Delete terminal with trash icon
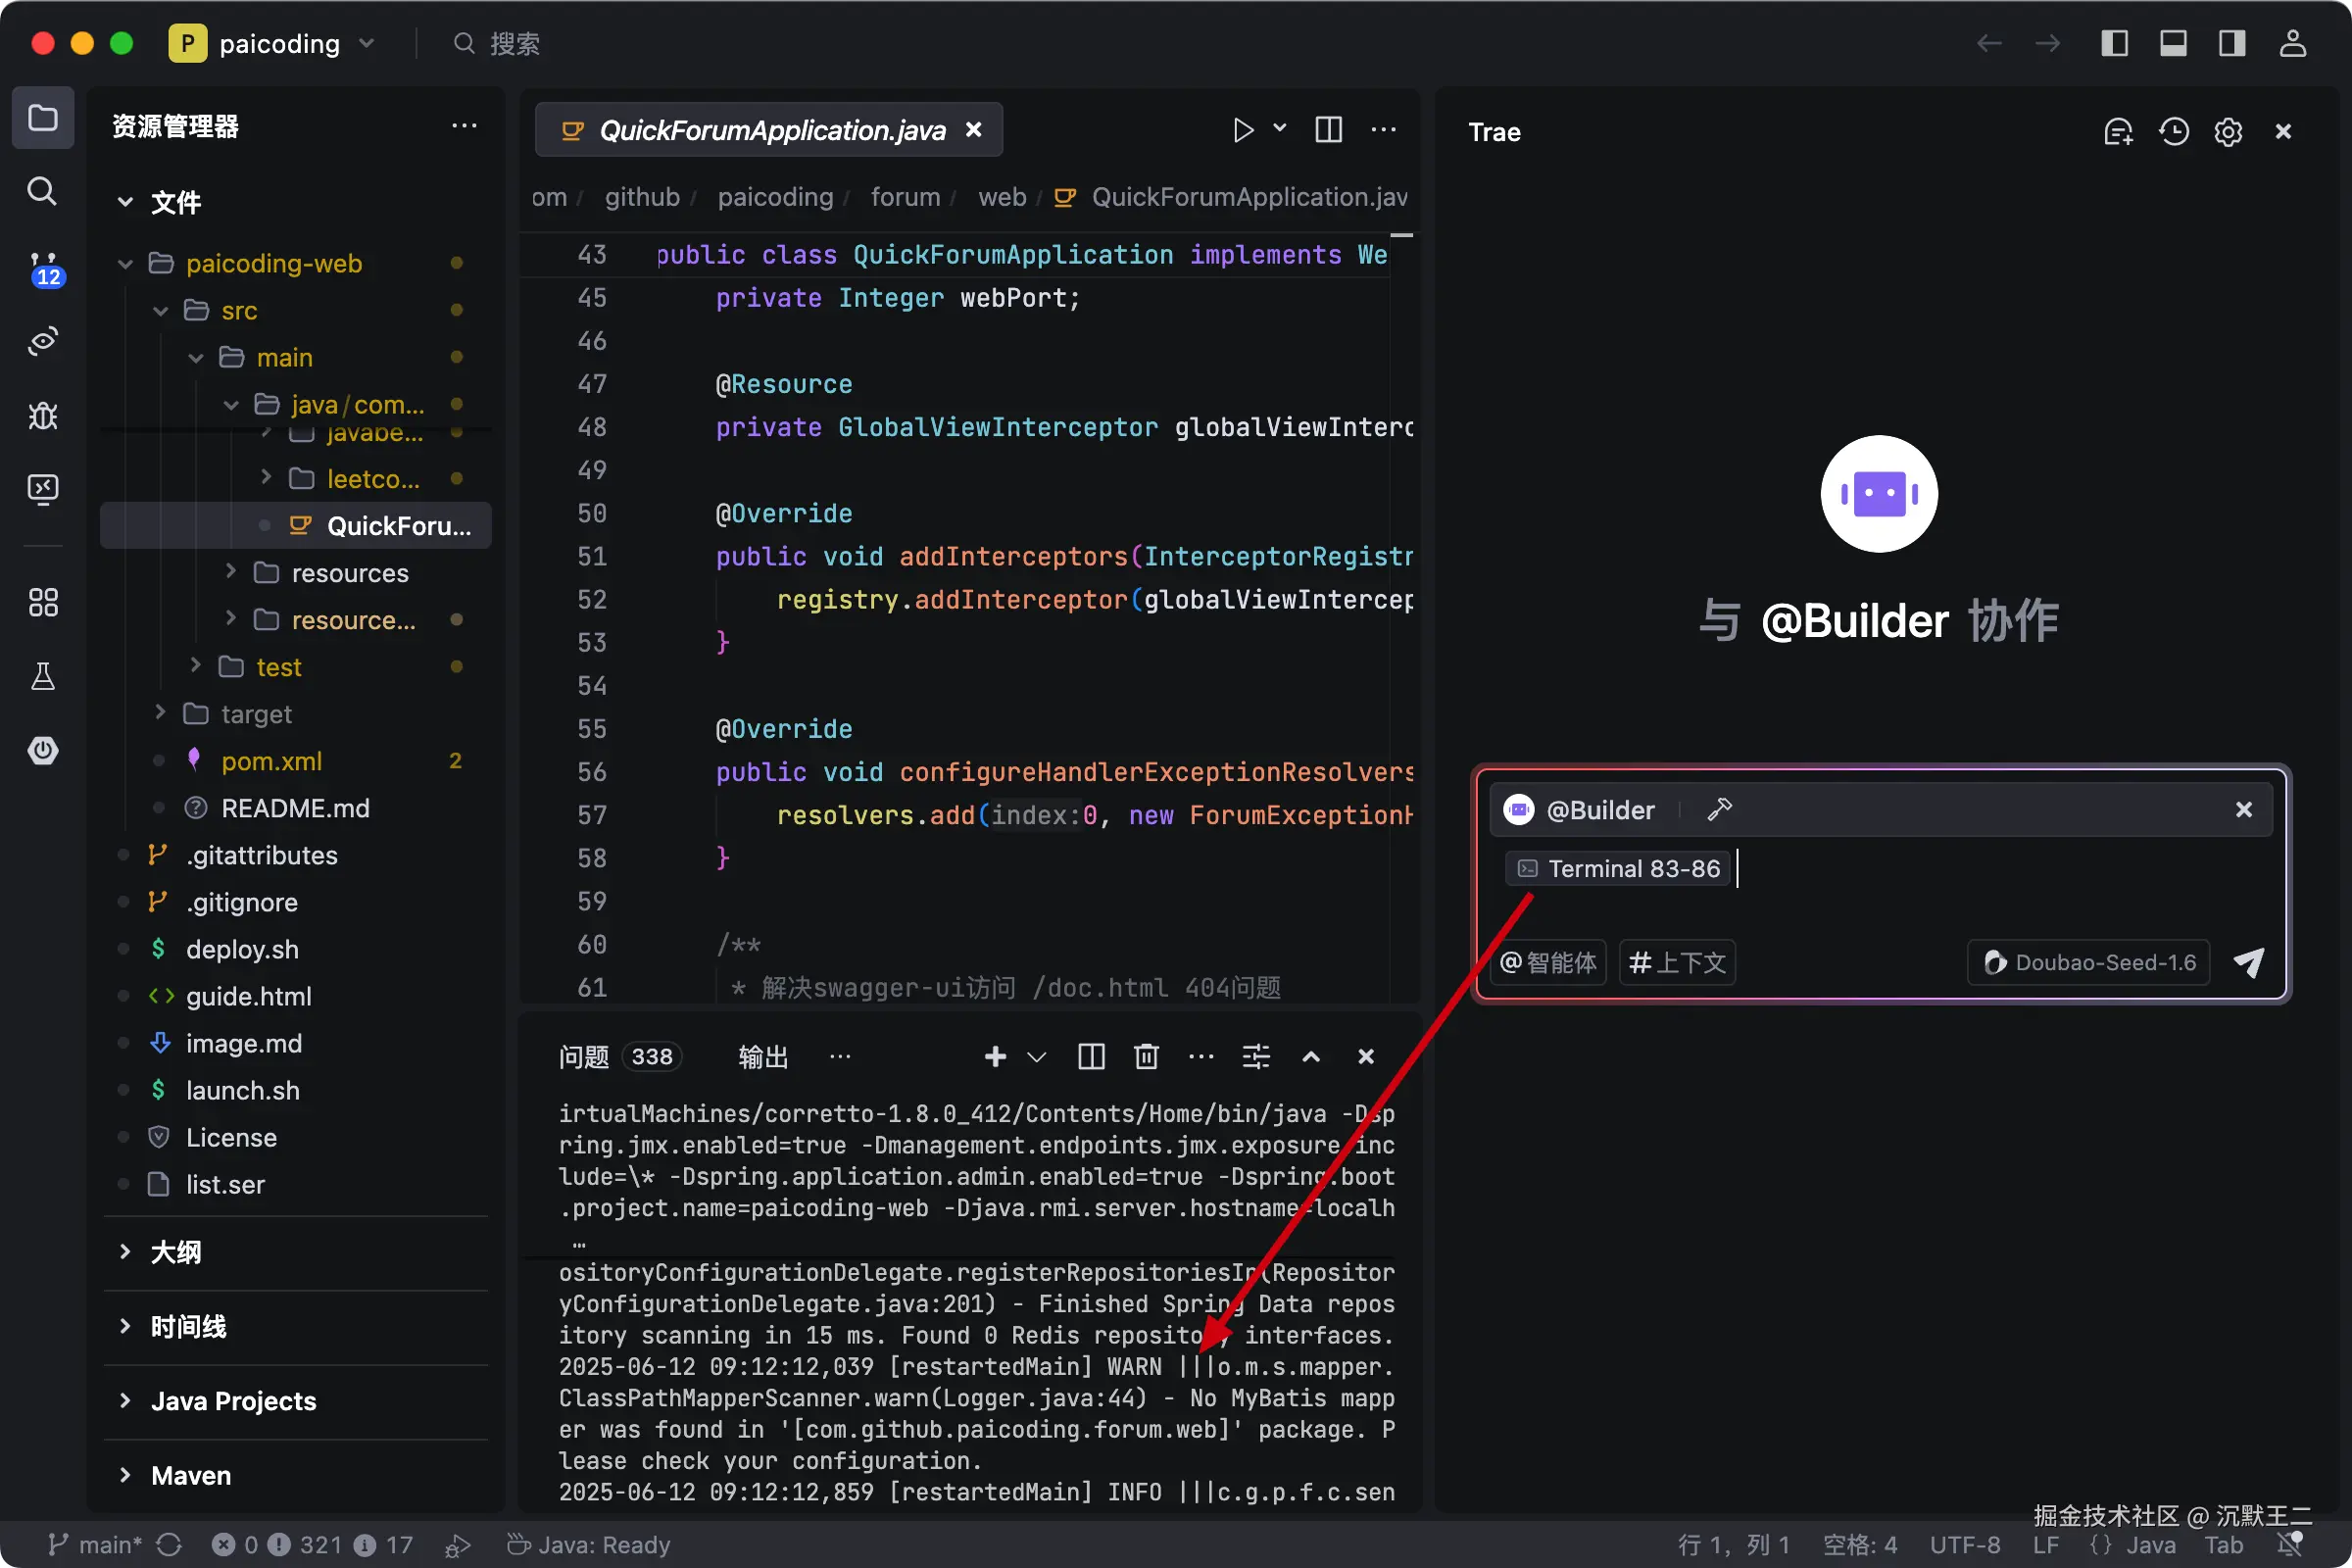2352x1568 pixels. [1146, 1057]
